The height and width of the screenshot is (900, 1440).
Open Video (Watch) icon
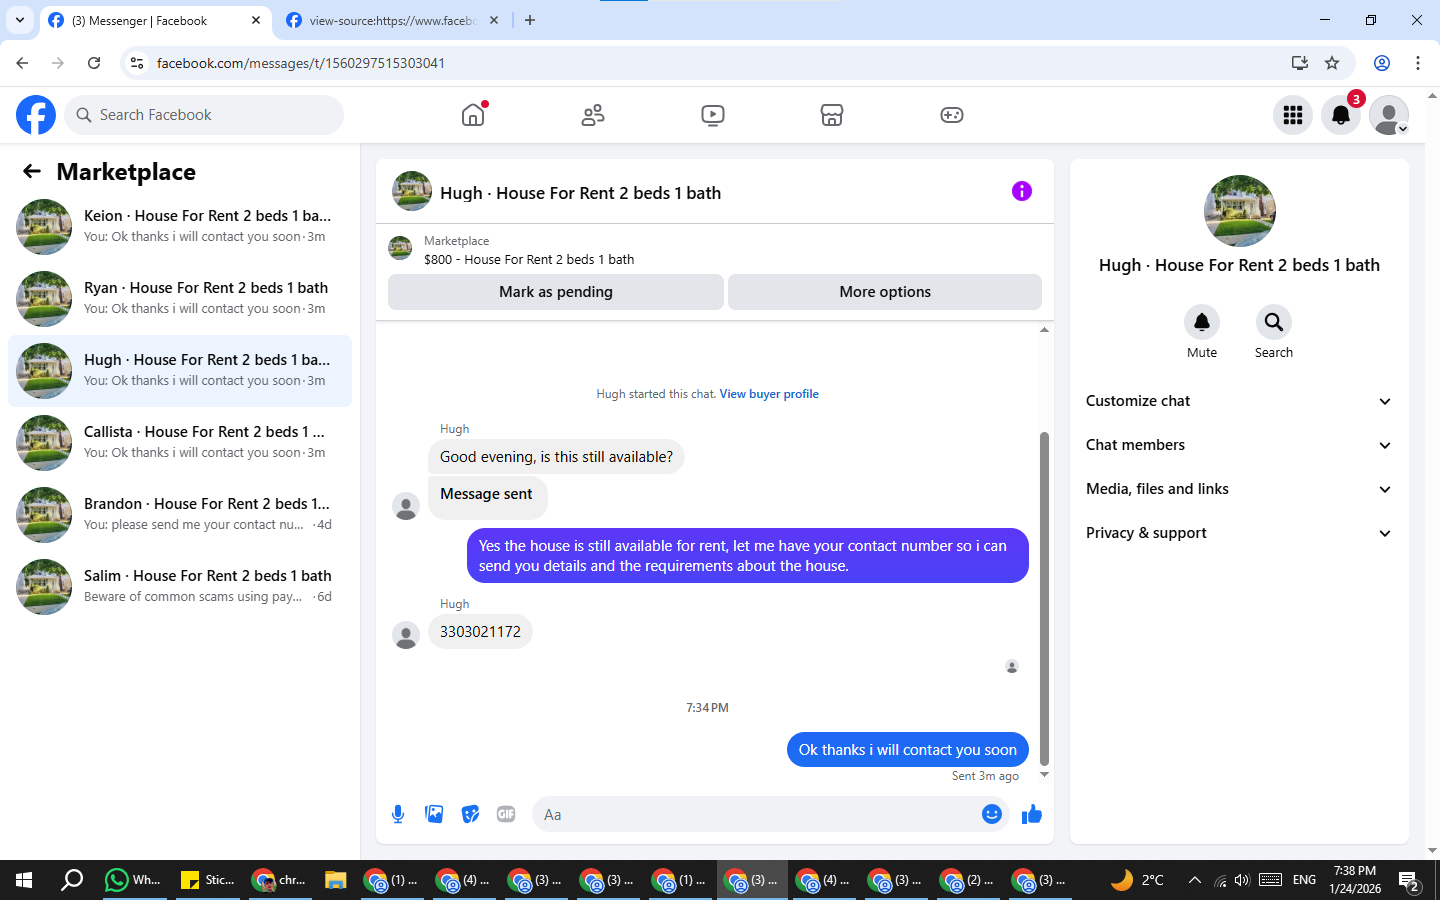tap(713, 115)
